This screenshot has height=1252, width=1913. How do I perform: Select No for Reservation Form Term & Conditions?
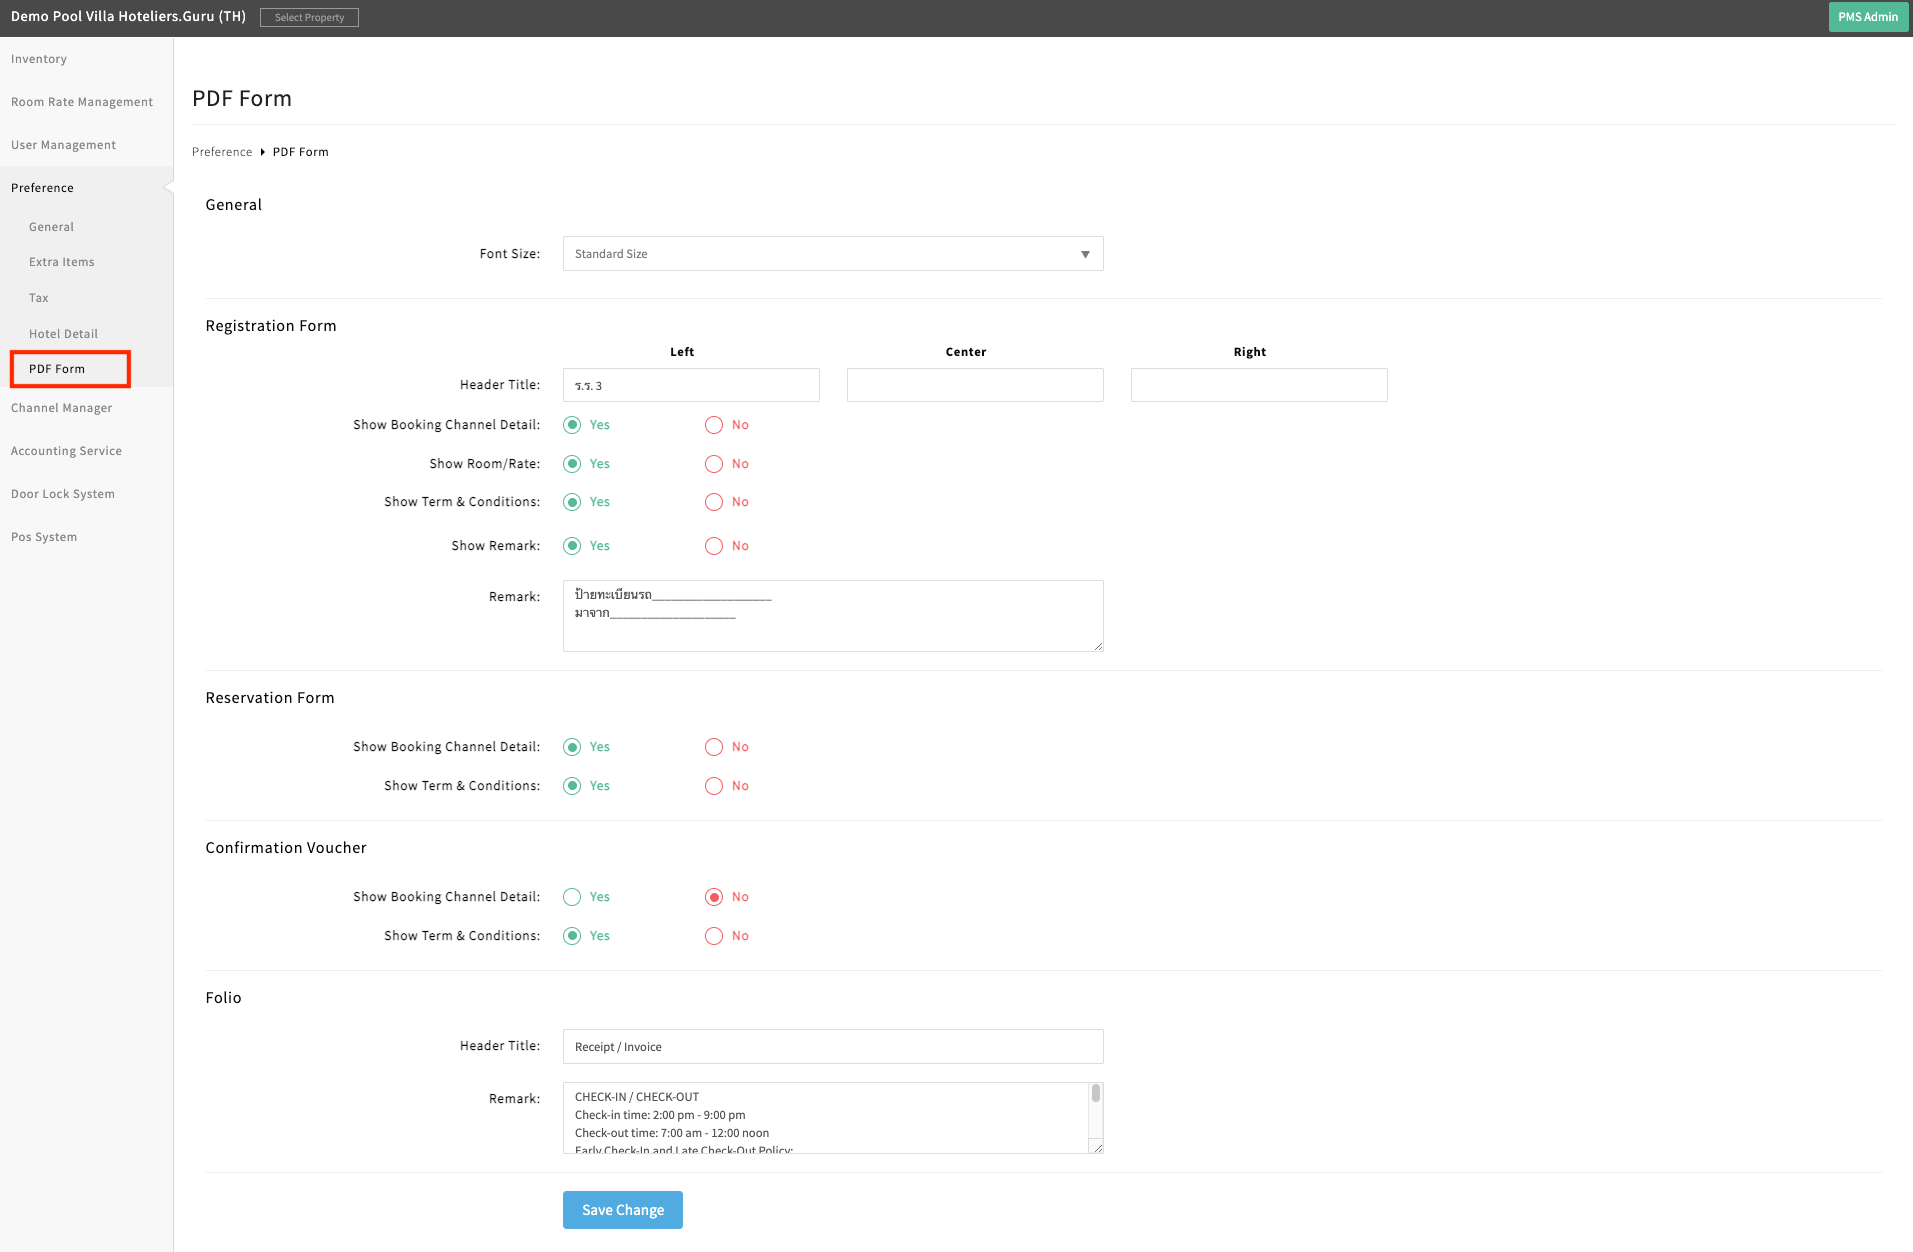(x=714, y=786)
